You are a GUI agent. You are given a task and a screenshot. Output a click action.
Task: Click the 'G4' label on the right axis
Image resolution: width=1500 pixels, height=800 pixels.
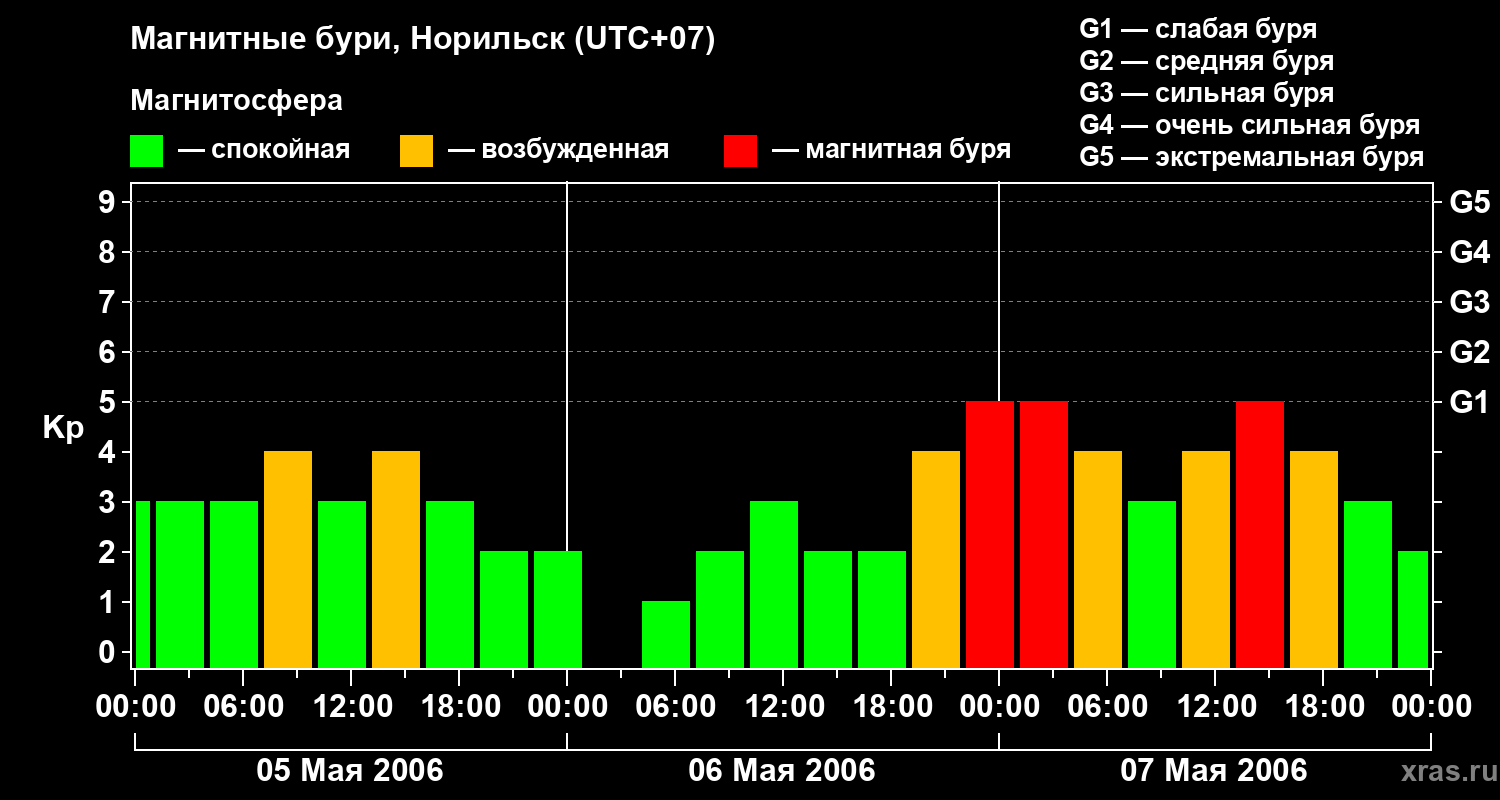(1470, 252)
